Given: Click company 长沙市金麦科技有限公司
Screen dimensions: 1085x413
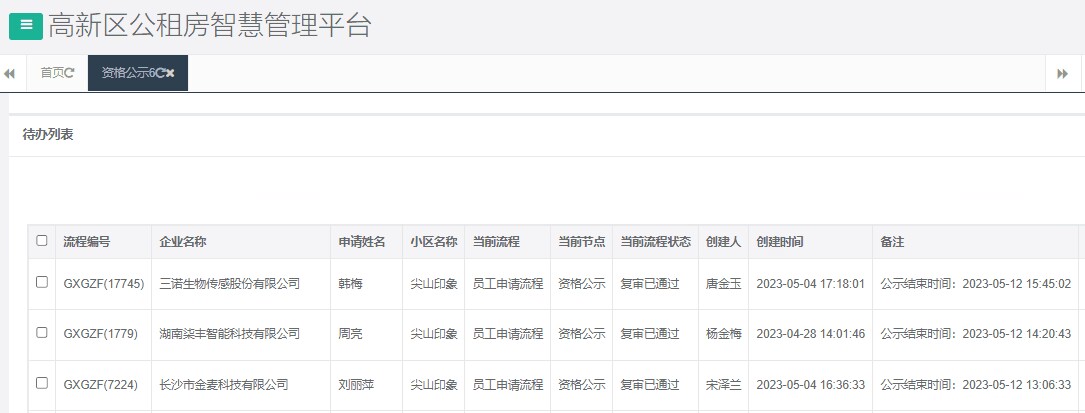Looking at the screenshot, I should click(224, 385).
